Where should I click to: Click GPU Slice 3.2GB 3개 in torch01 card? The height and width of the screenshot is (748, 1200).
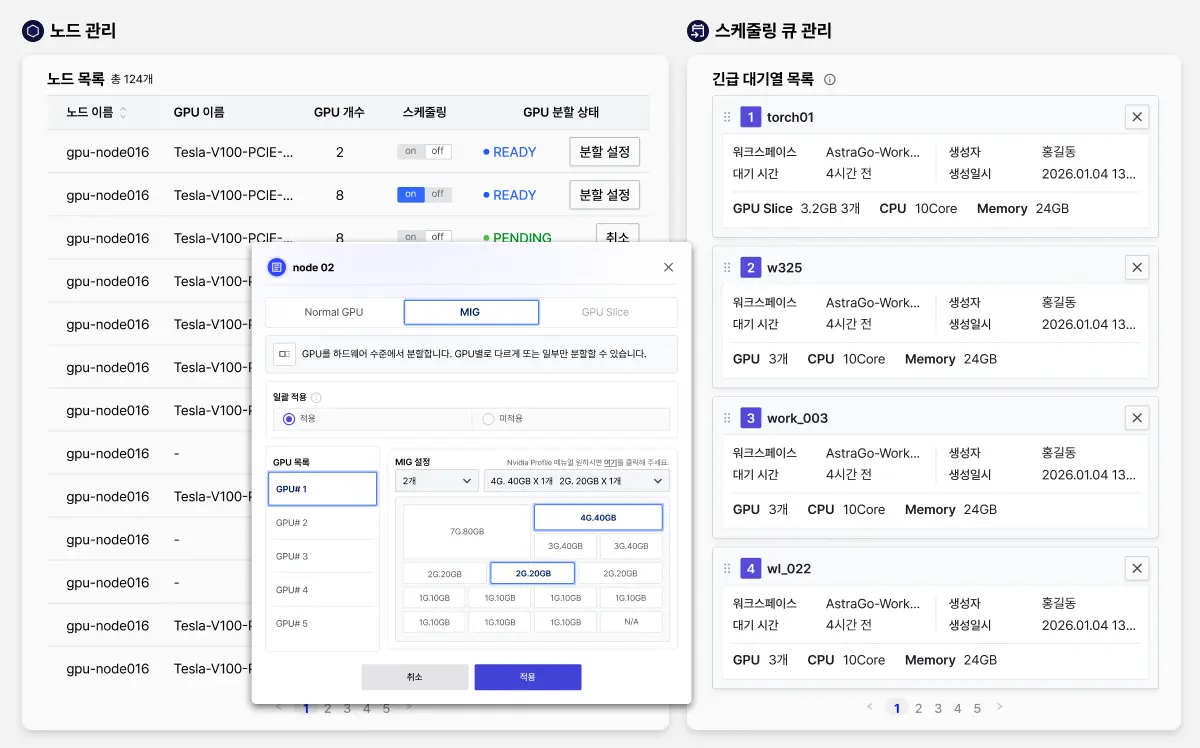tap(796, 209)
